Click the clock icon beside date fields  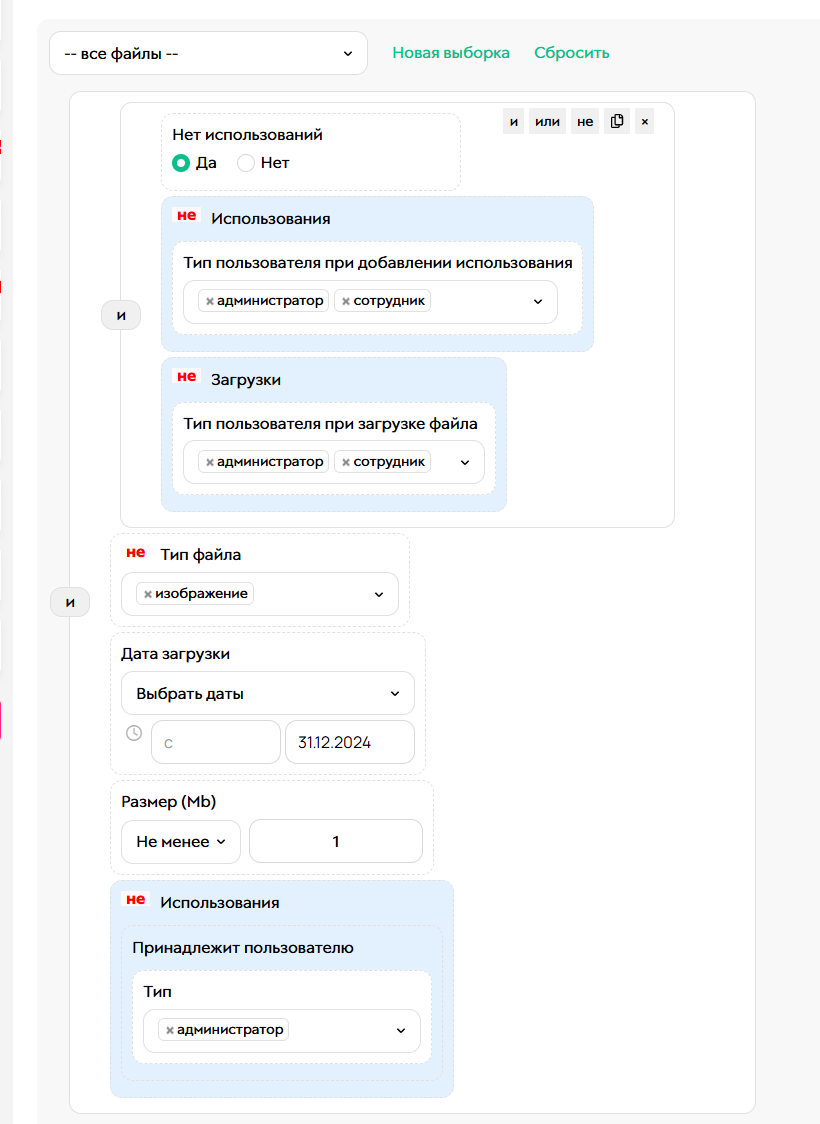click(134, 733)
